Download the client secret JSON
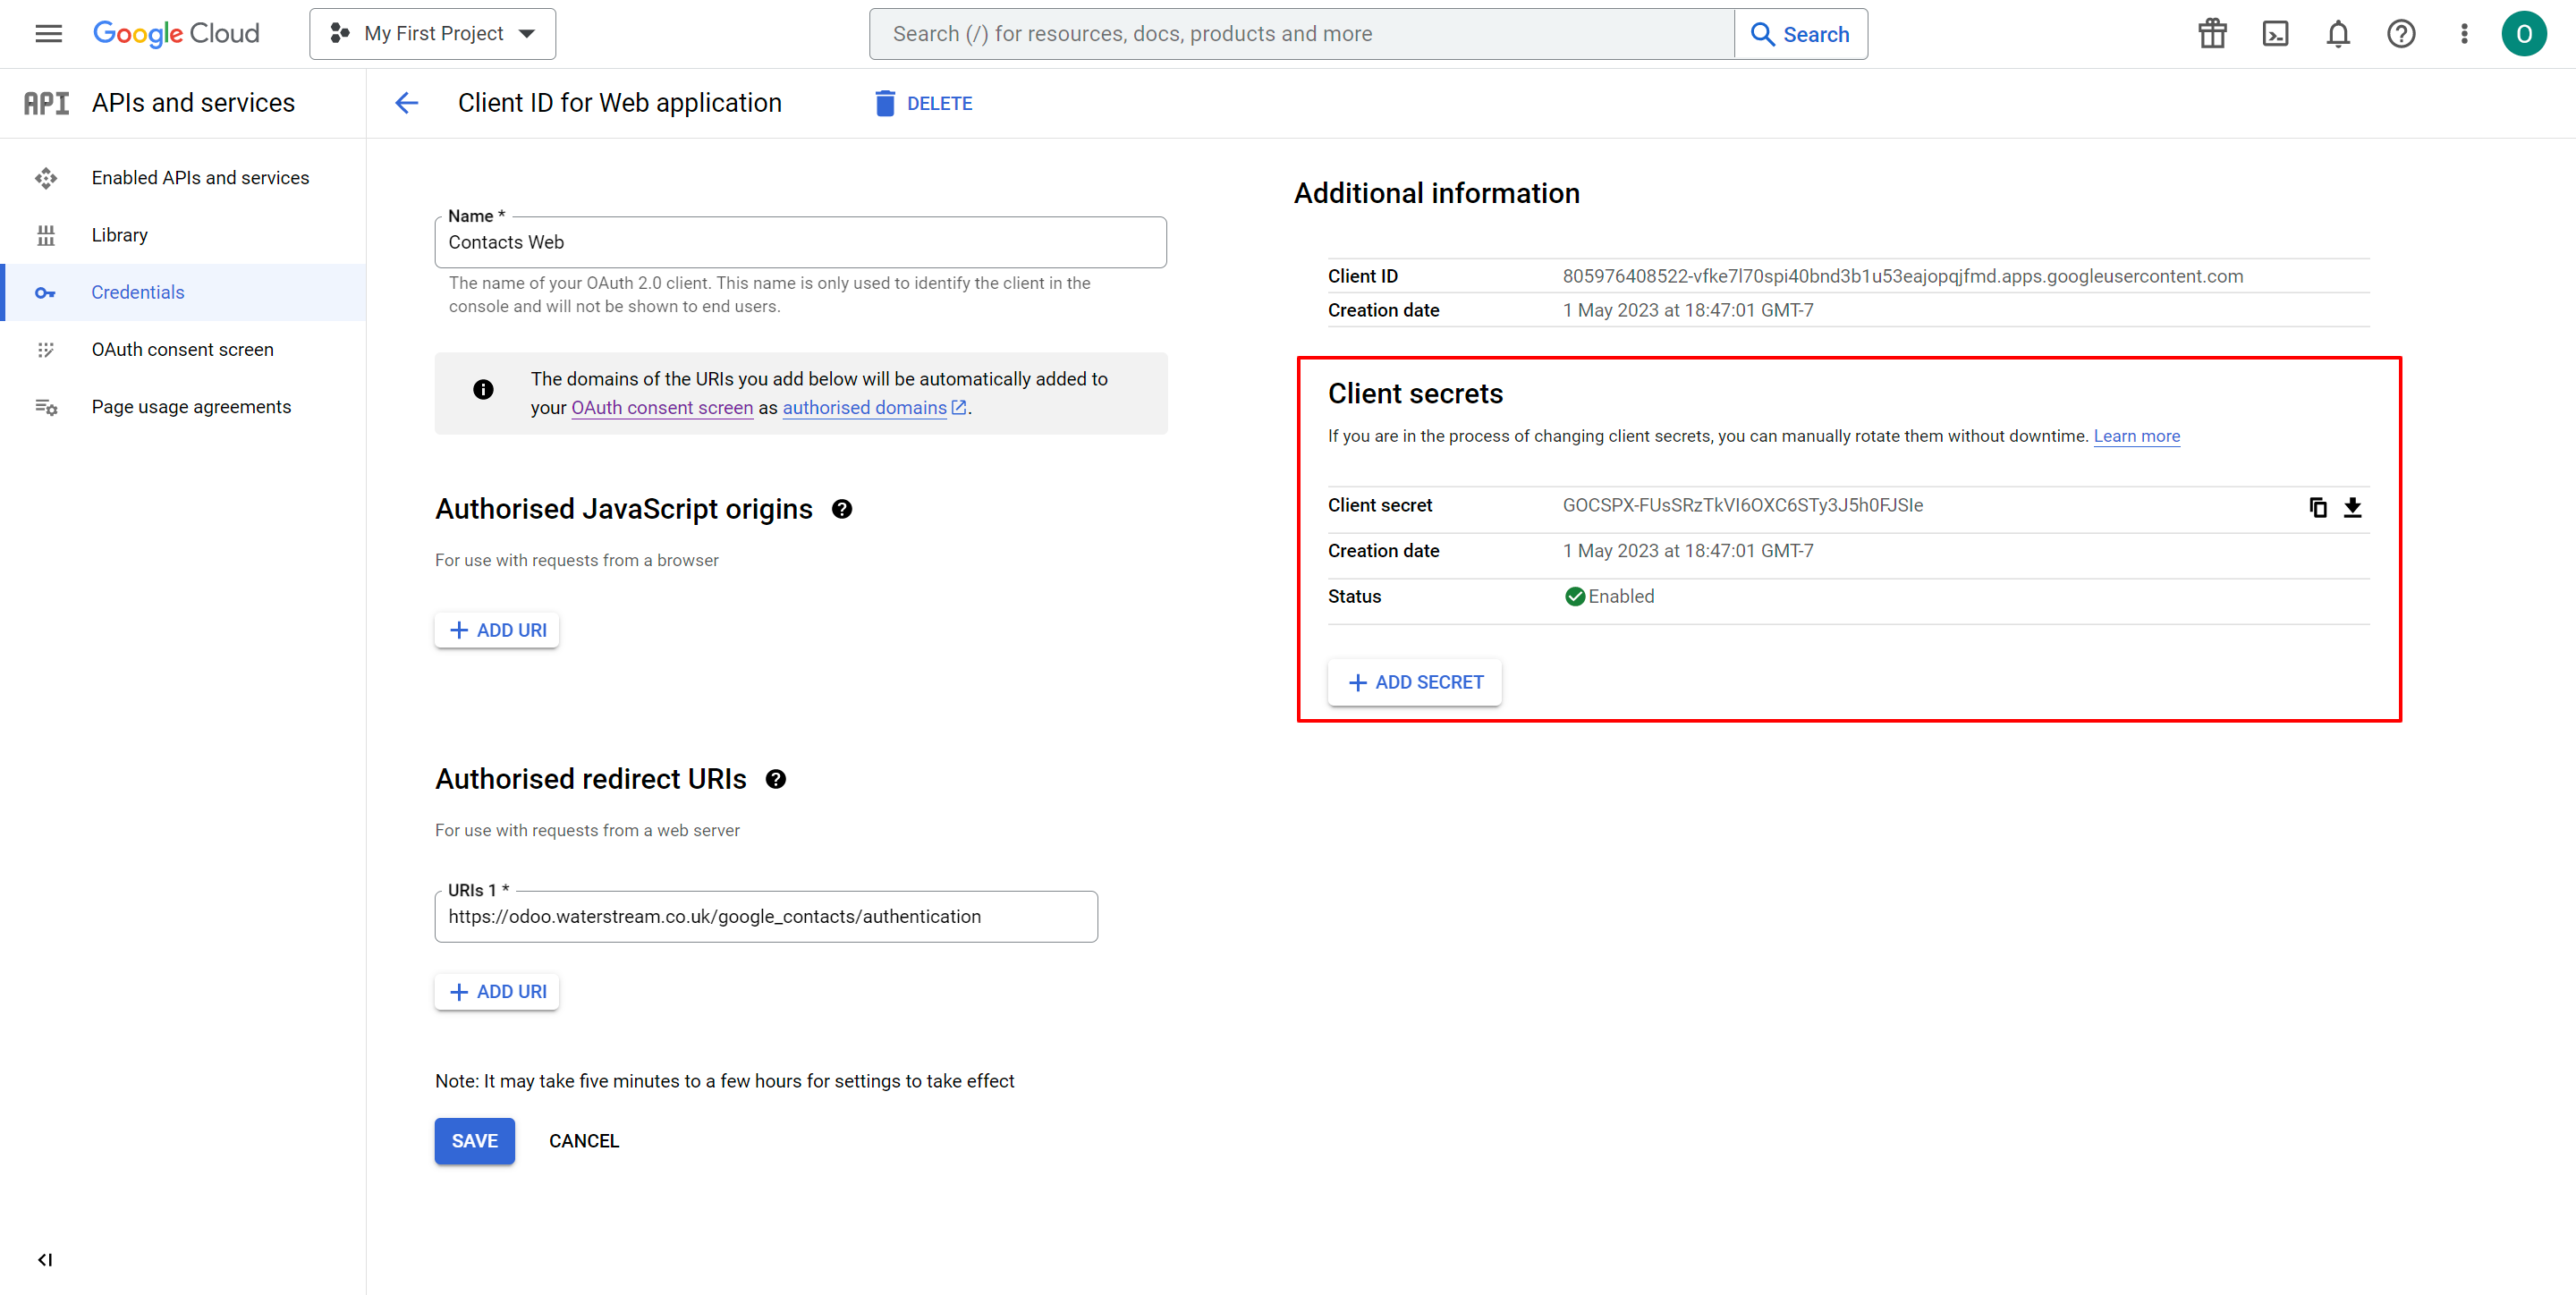 [x=2353, y=507]
